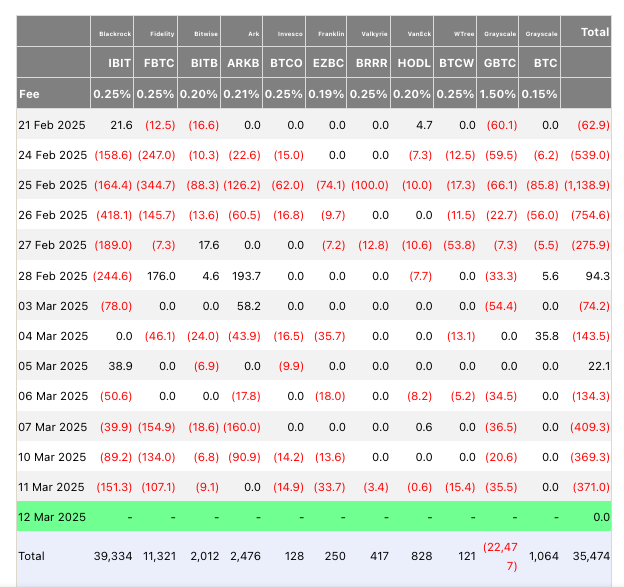Screen dimensions: 624x587
Task: Click the (100.0) BRRR value on 25 Feb
Action: point(370,185)
